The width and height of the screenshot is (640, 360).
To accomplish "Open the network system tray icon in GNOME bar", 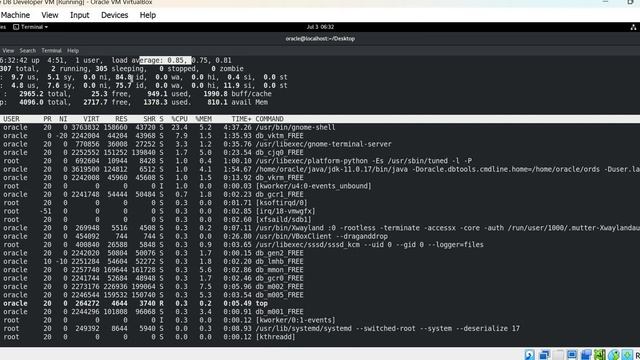I will click(633, 27).
